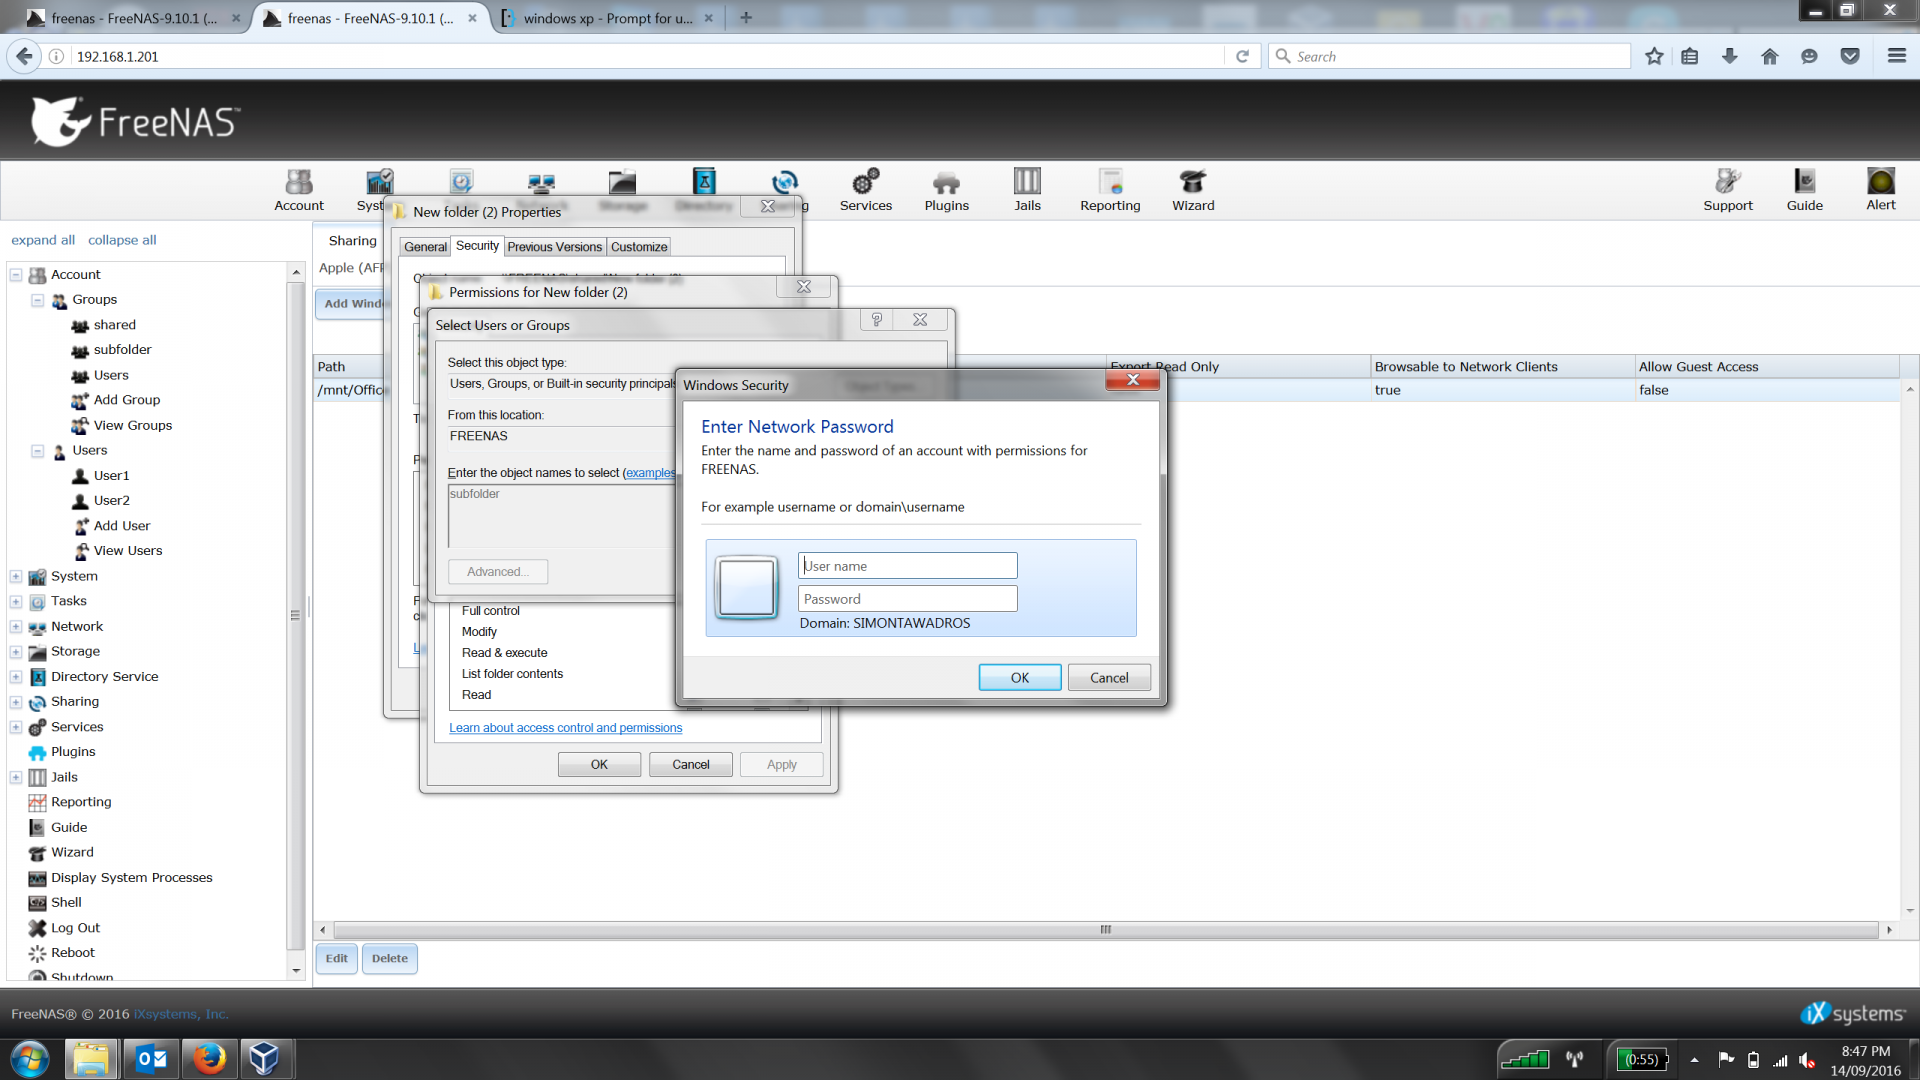Image resolution: width=1920 pixels, height=1080 pixels.
Task: Expand the Network tree node
Action: tap(16, 627)
